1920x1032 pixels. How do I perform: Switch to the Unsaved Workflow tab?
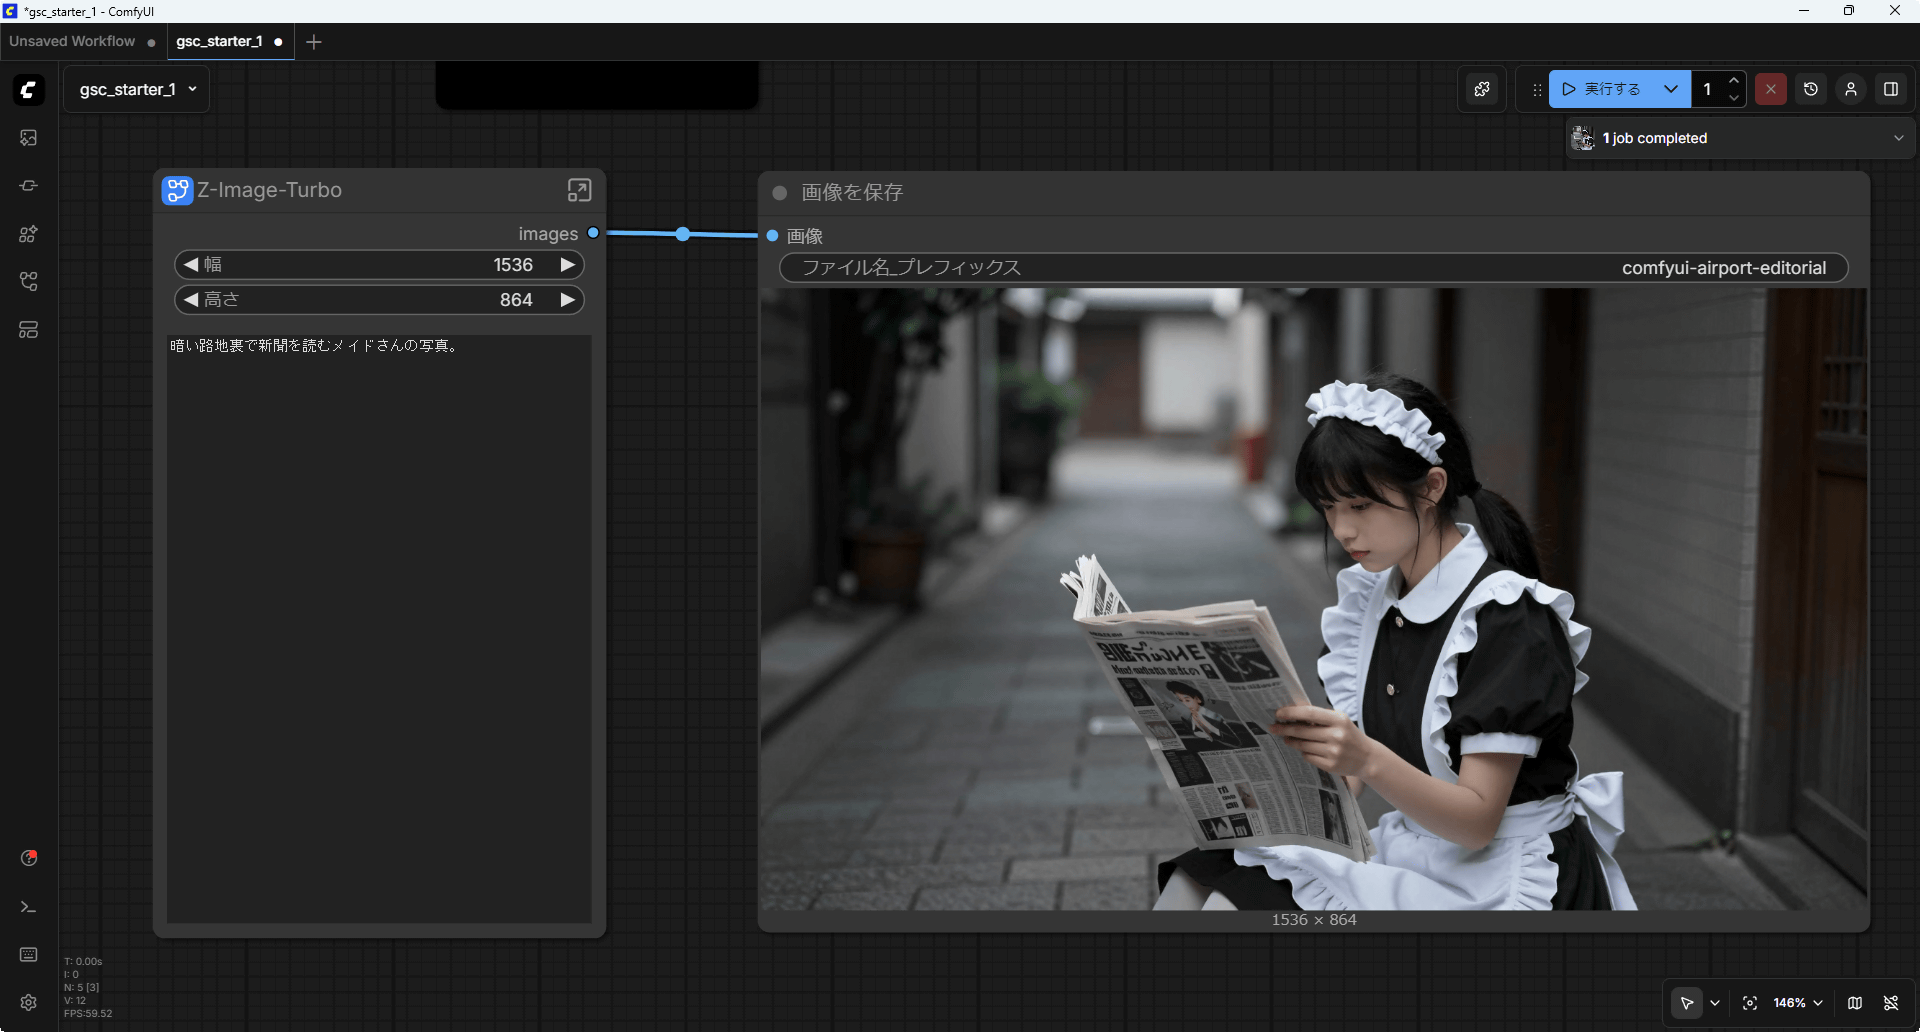(x=72, y=42)
